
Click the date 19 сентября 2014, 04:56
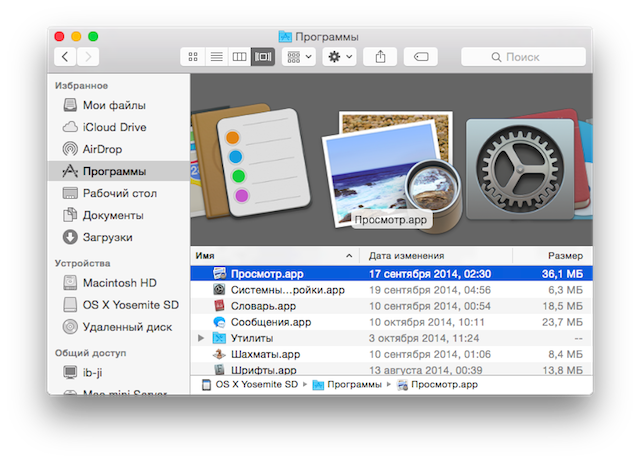430,290
